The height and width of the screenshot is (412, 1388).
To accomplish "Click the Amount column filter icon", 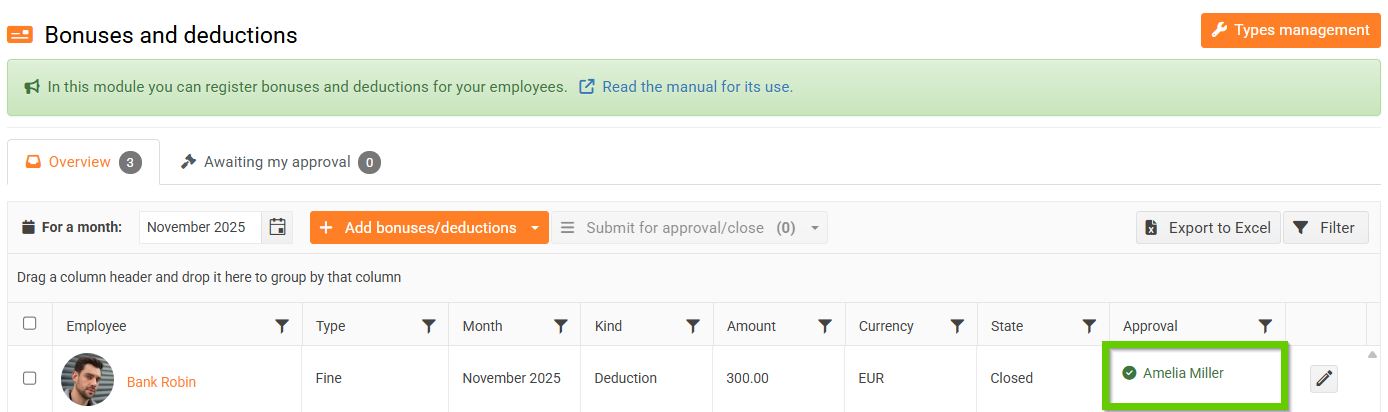I will 825,326.
